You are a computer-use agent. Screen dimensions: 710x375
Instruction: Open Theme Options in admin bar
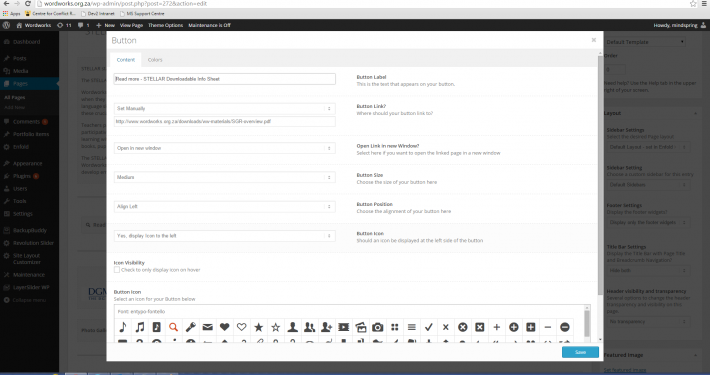[x=165, y=25]
